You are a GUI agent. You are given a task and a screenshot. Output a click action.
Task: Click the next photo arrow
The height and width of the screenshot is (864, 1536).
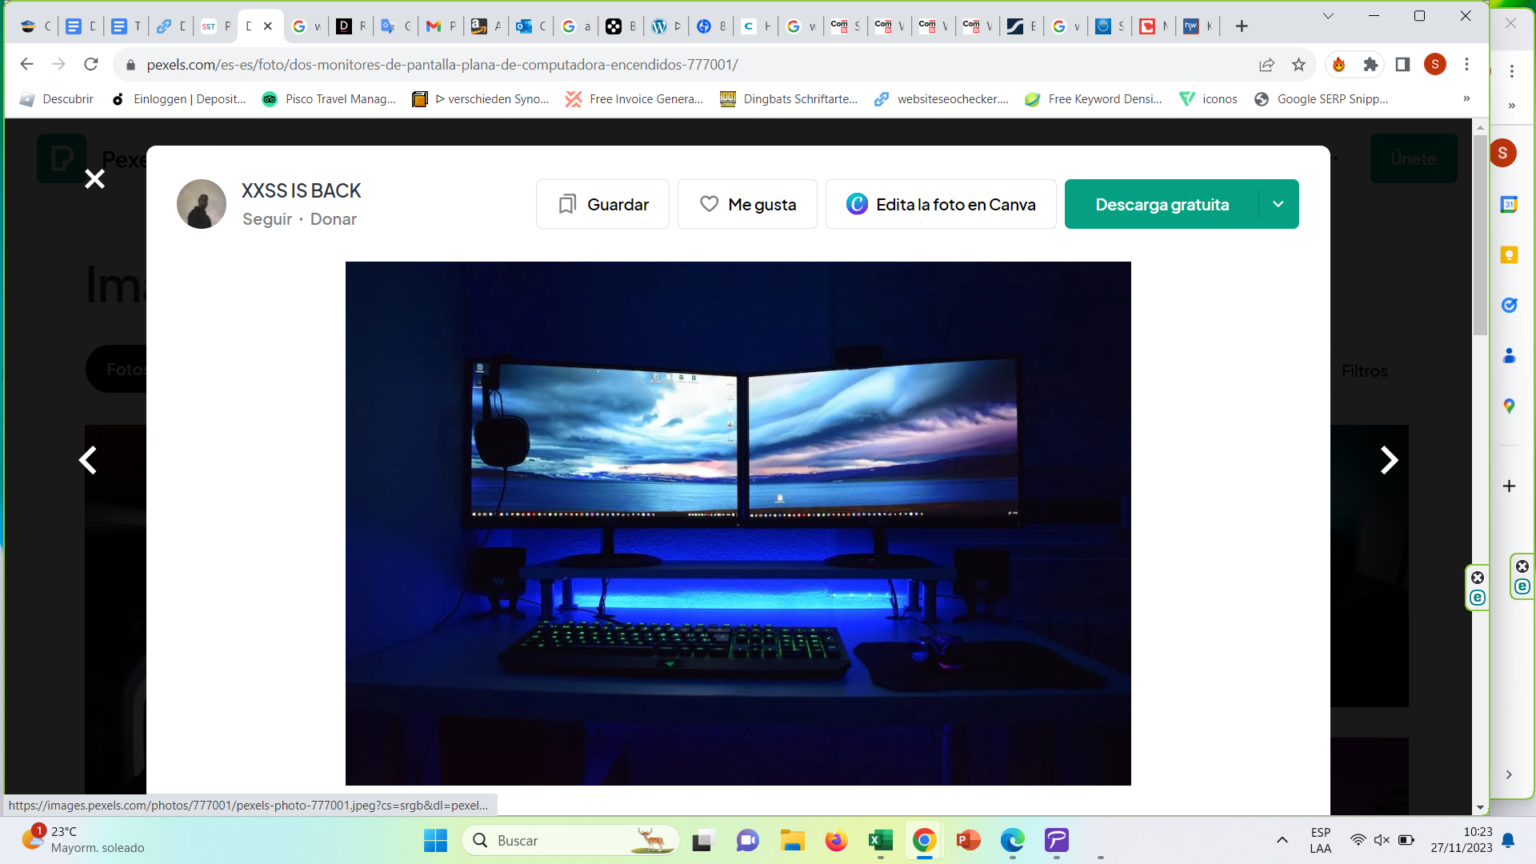(x=1389, y=460)
